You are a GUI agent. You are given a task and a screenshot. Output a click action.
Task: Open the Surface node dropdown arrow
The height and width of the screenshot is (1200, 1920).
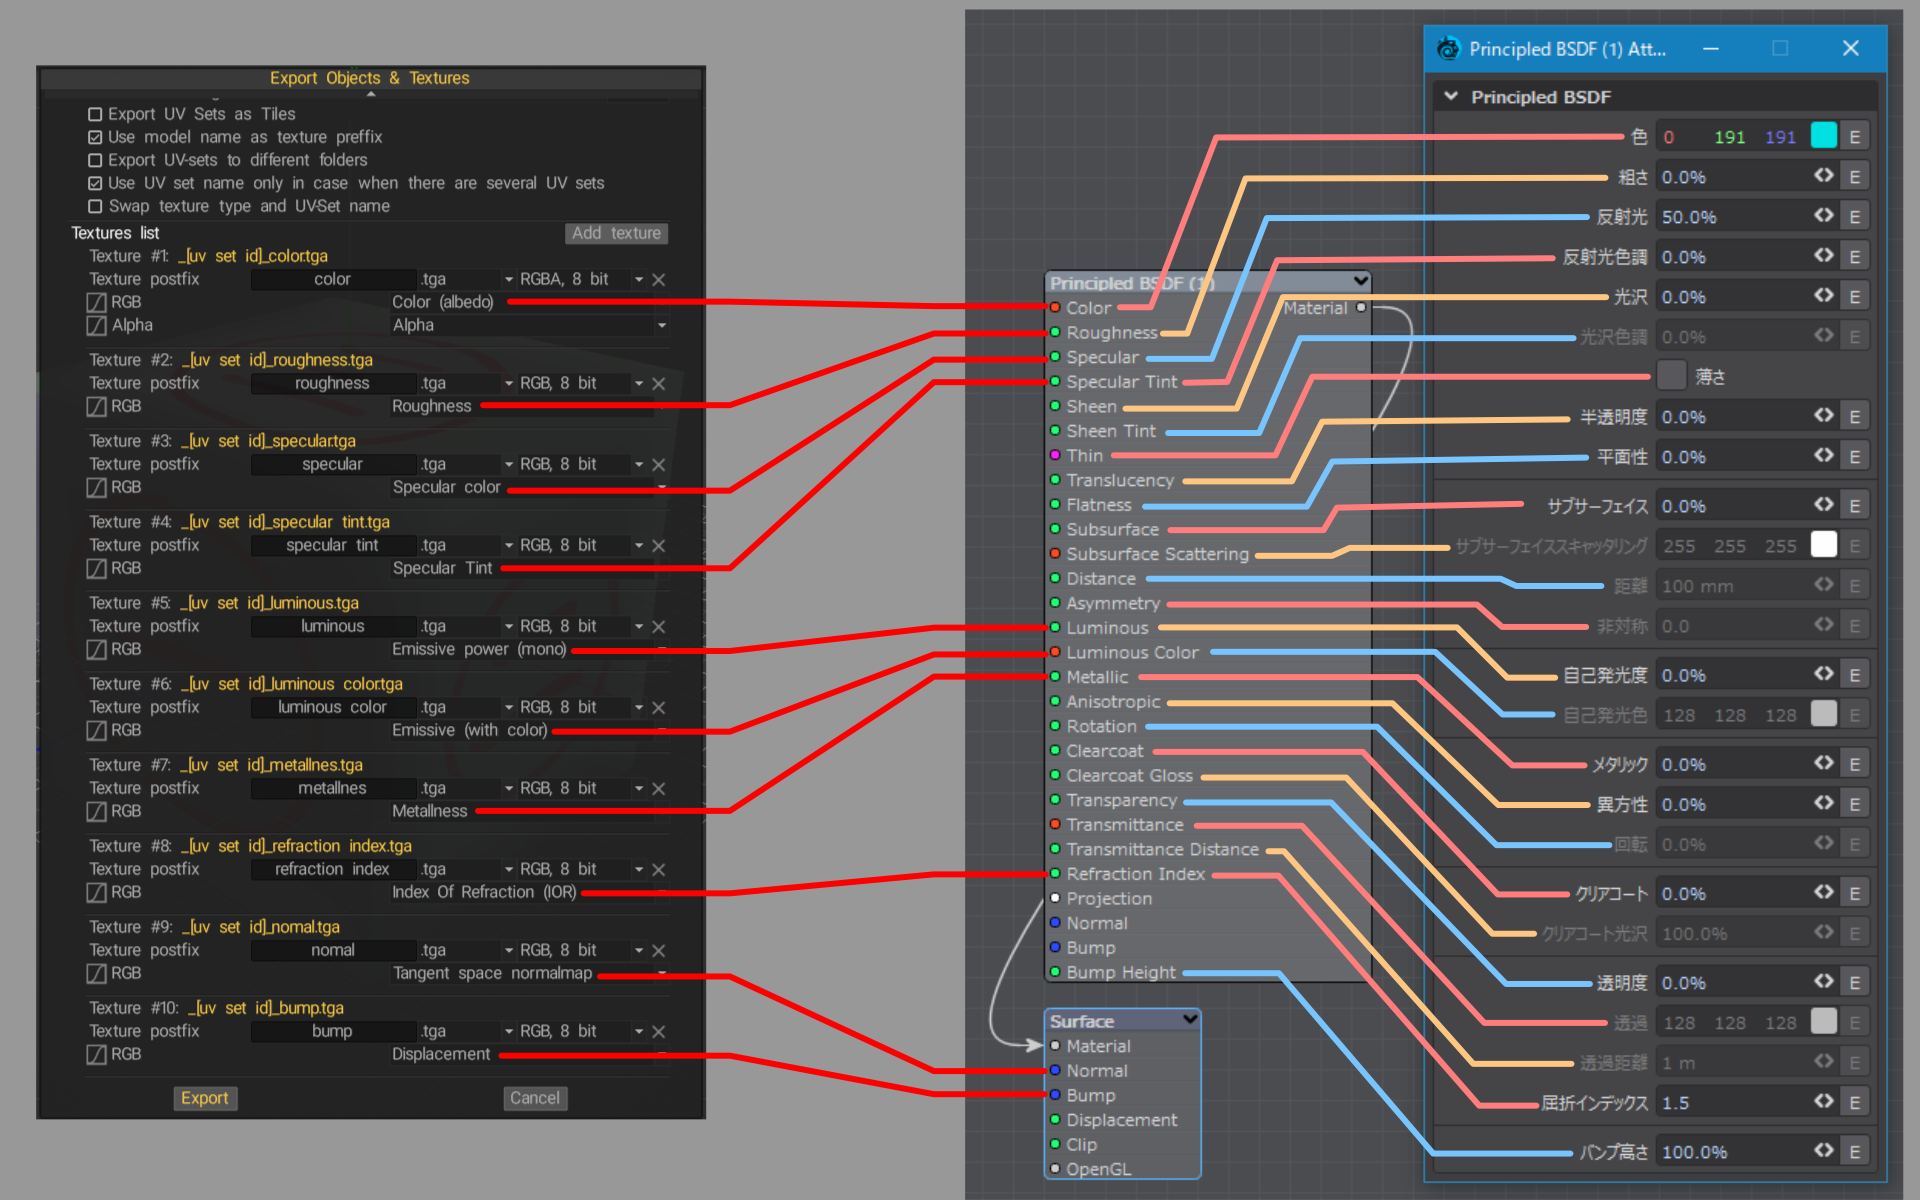(x=1189, y=1020)
